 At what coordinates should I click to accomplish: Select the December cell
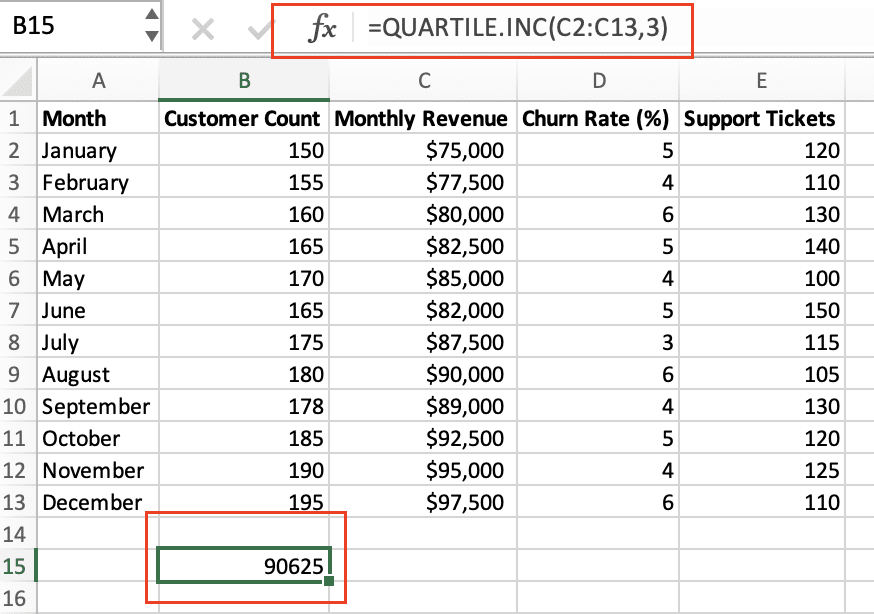[x=98, y=502]
